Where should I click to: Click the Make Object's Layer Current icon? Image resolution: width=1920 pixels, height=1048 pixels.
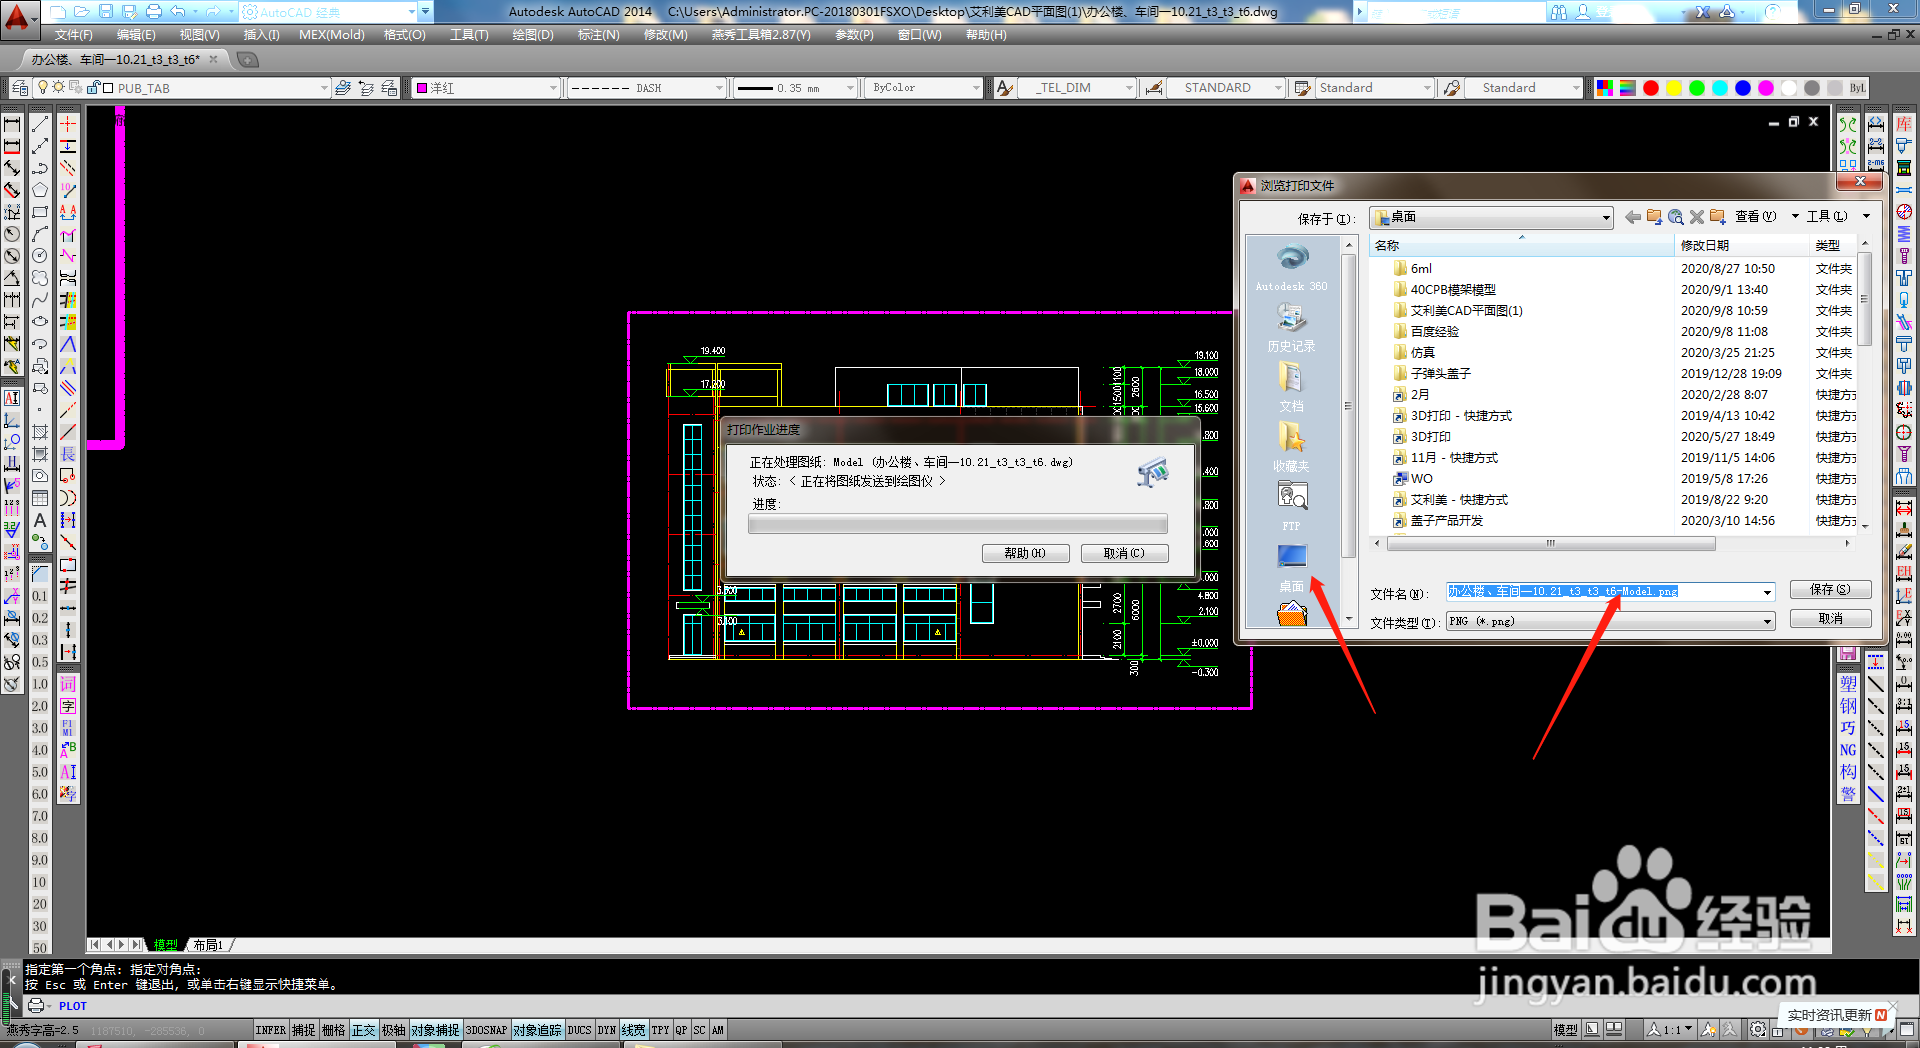coord(343,88)
